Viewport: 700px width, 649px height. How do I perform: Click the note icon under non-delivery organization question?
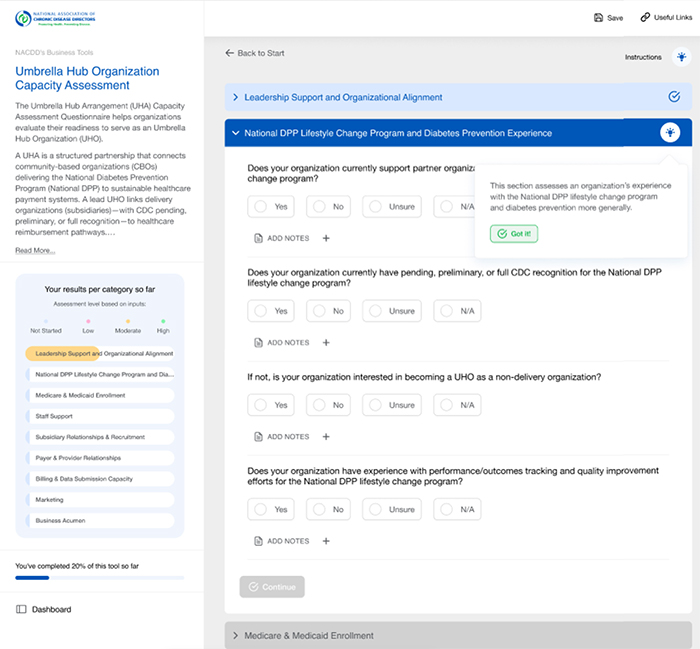pos(258,437)
